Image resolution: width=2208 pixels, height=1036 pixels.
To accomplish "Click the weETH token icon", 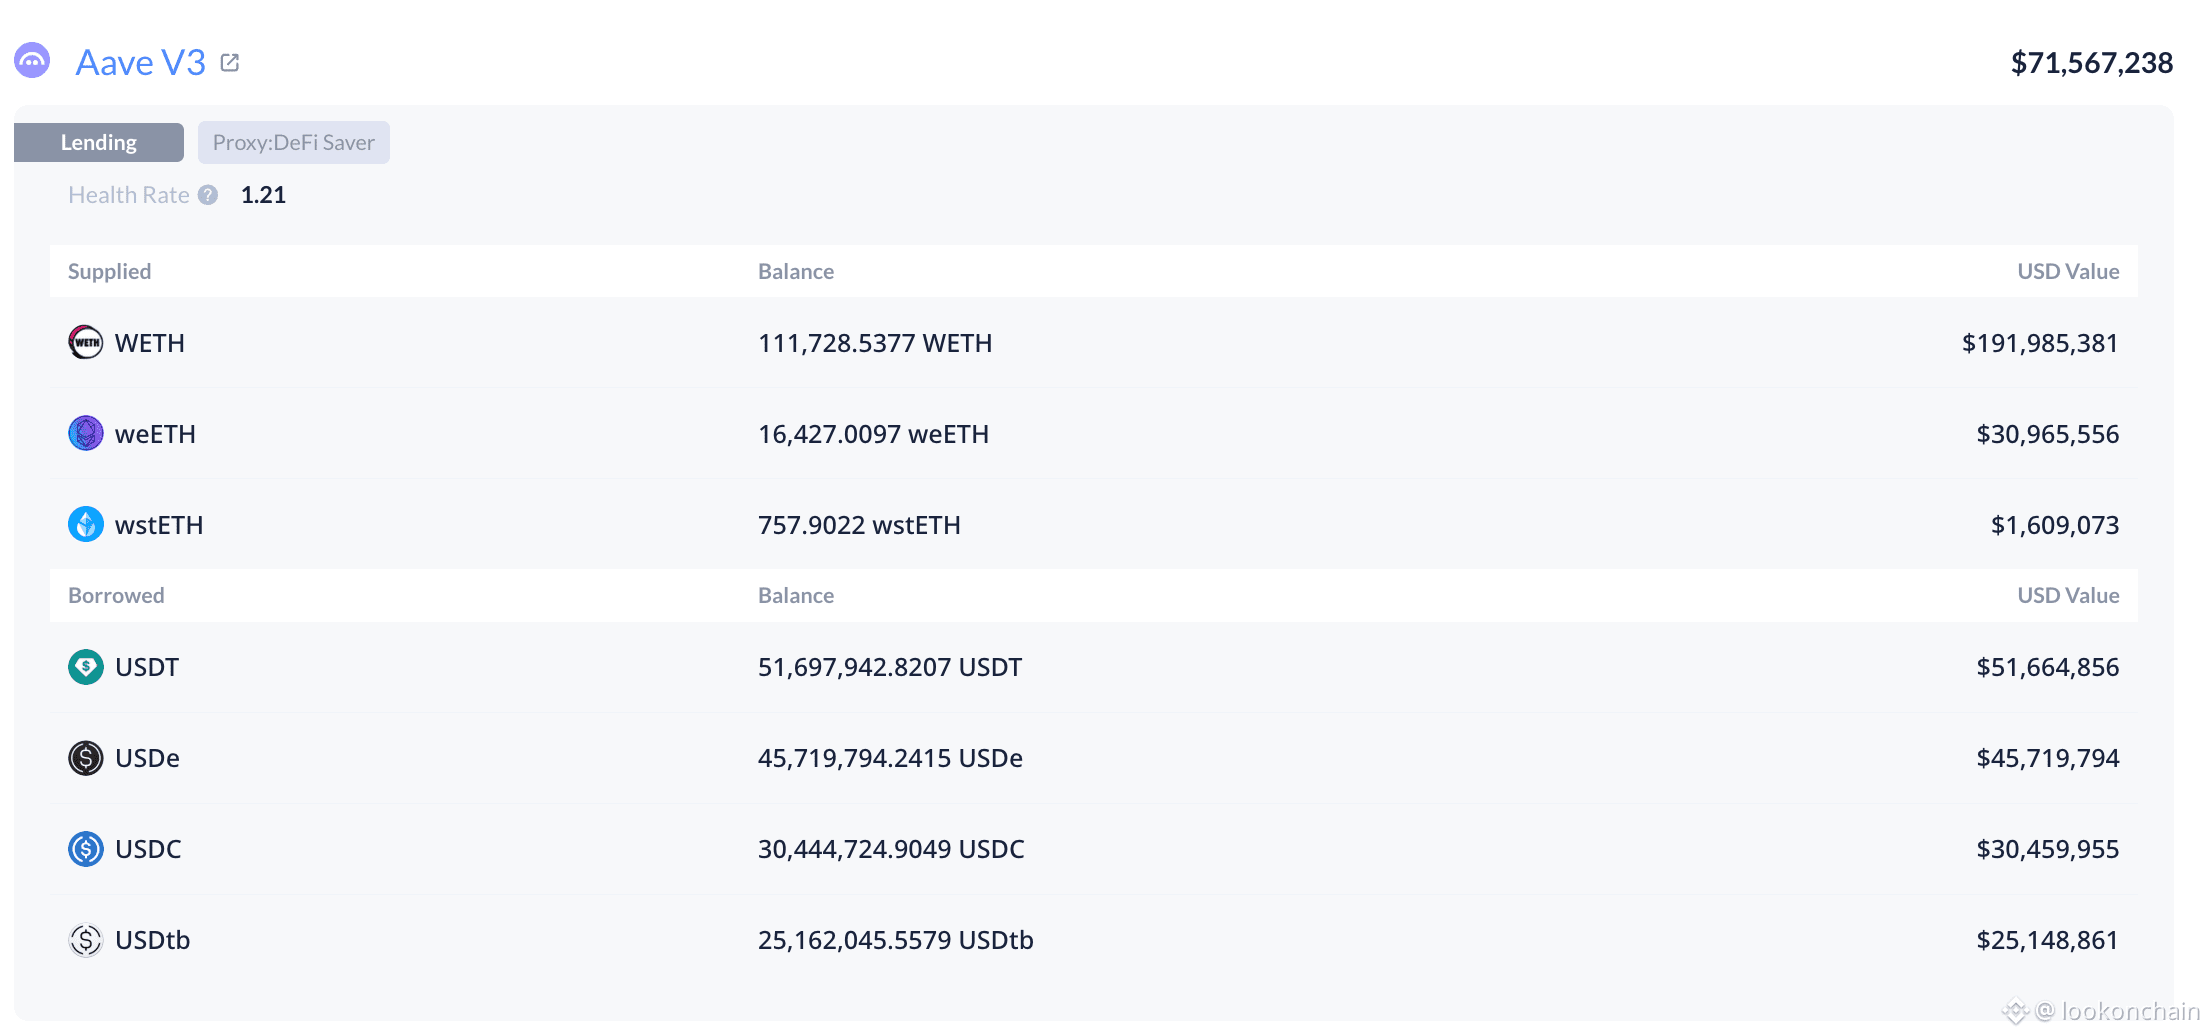I will point(86,434).
